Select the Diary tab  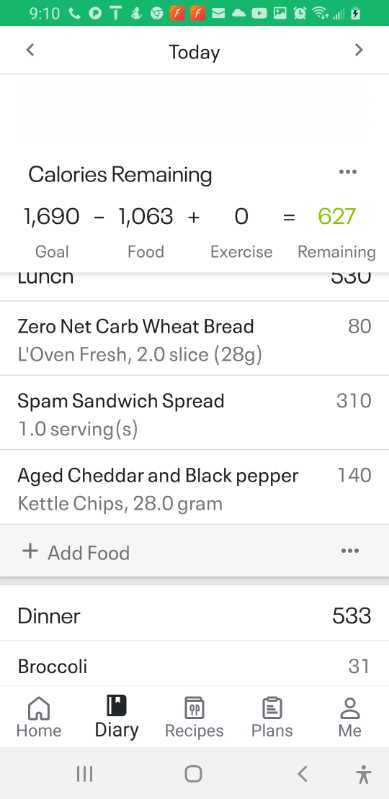coord(116,717)
